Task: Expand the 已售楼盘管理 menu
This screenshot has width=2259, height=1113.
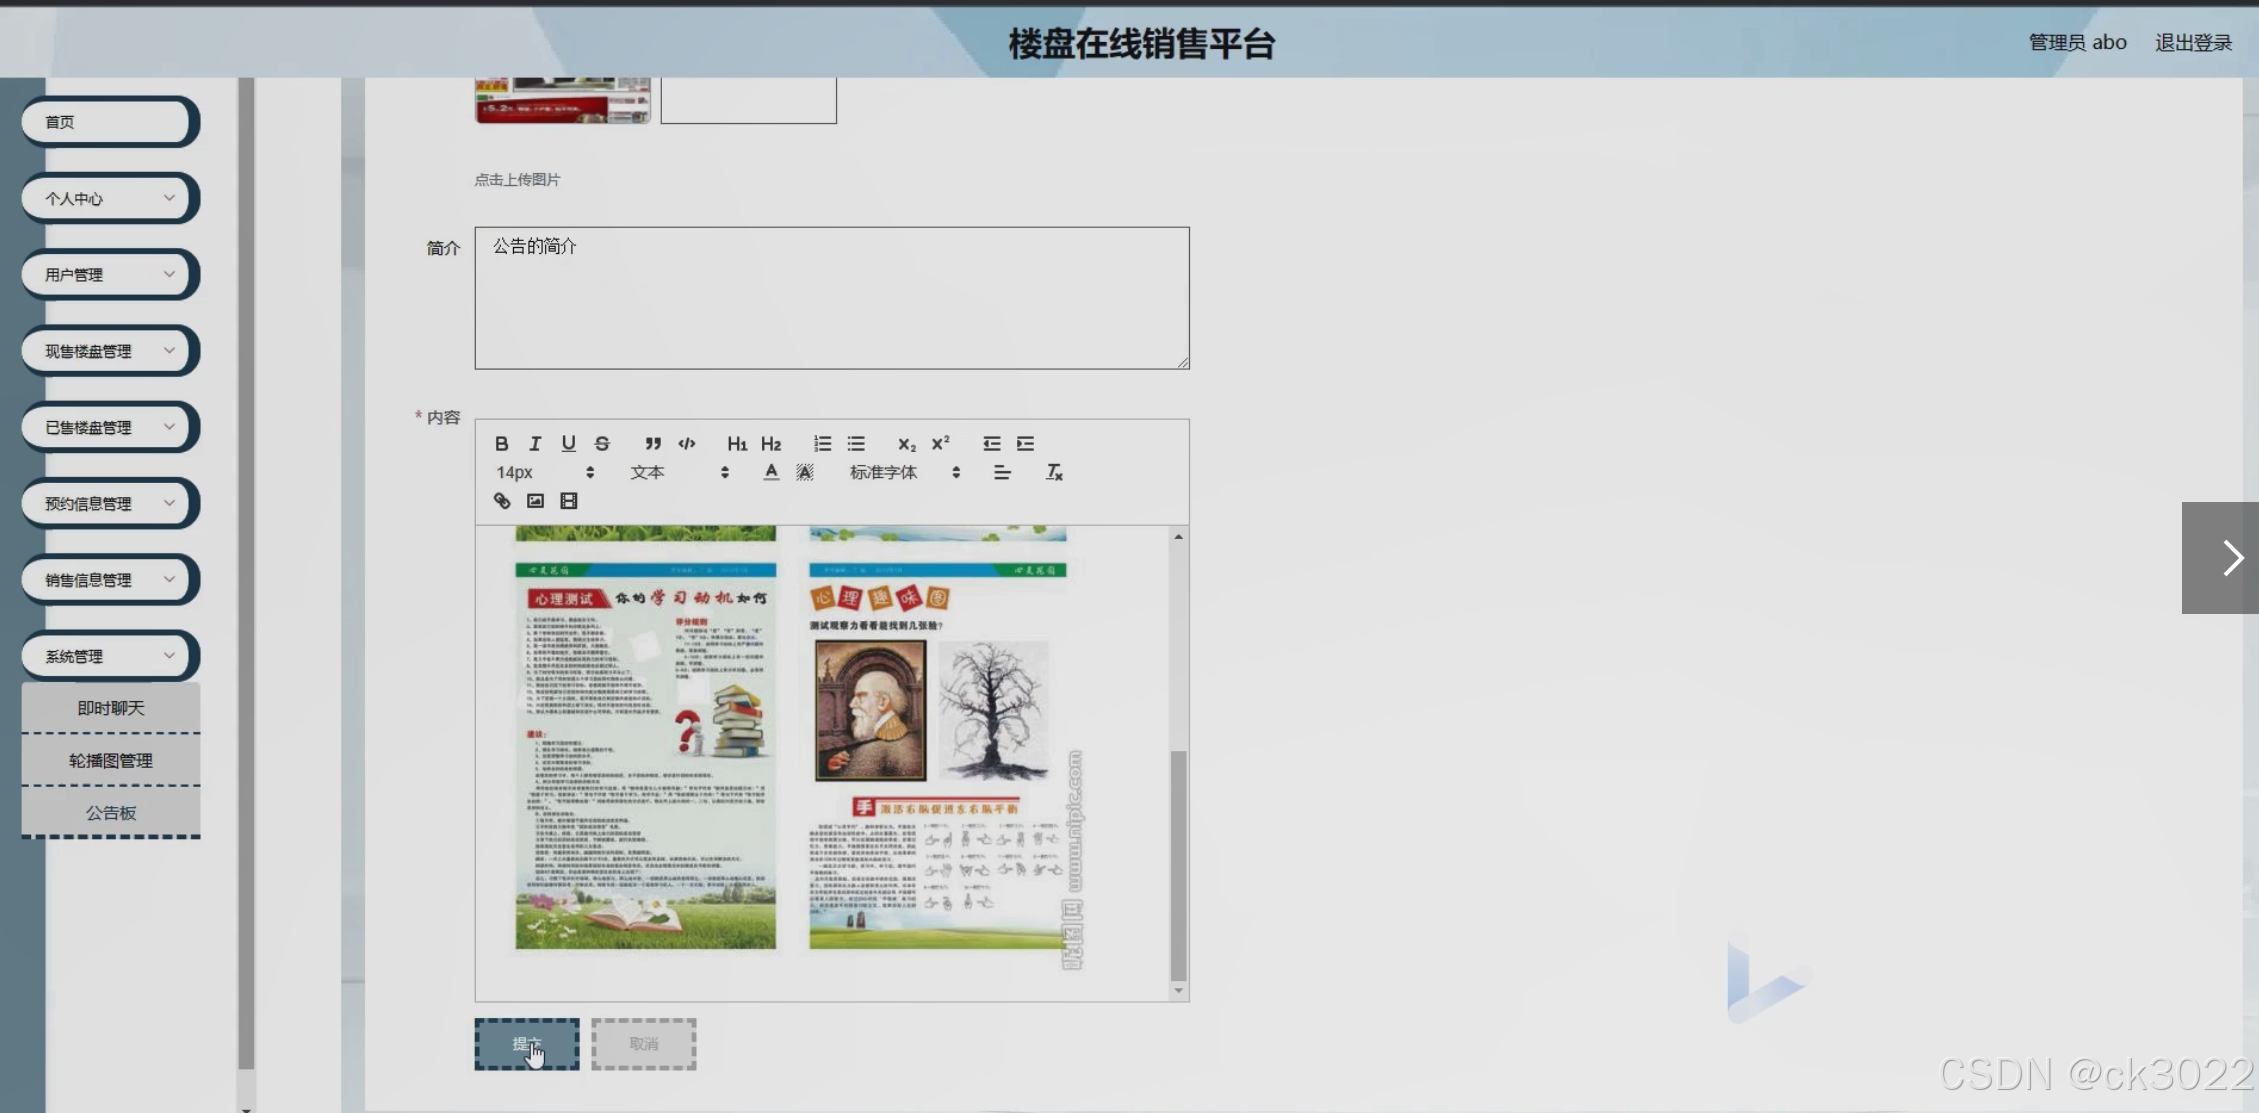Action: (x=110, y=427)
